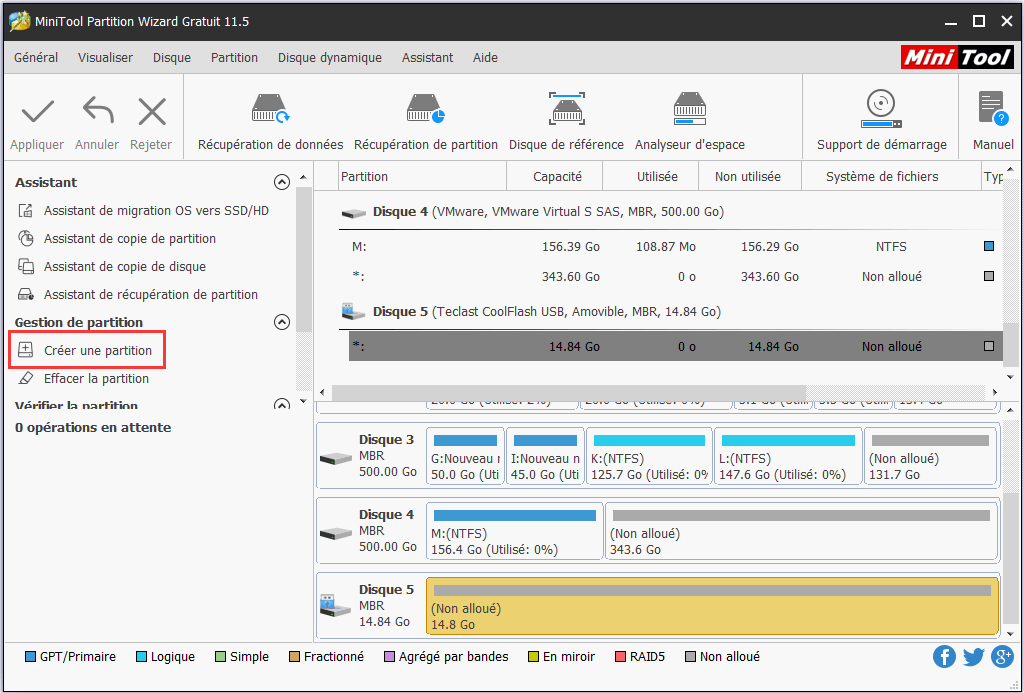Click the Logique legend color swatch

(141, 656)
